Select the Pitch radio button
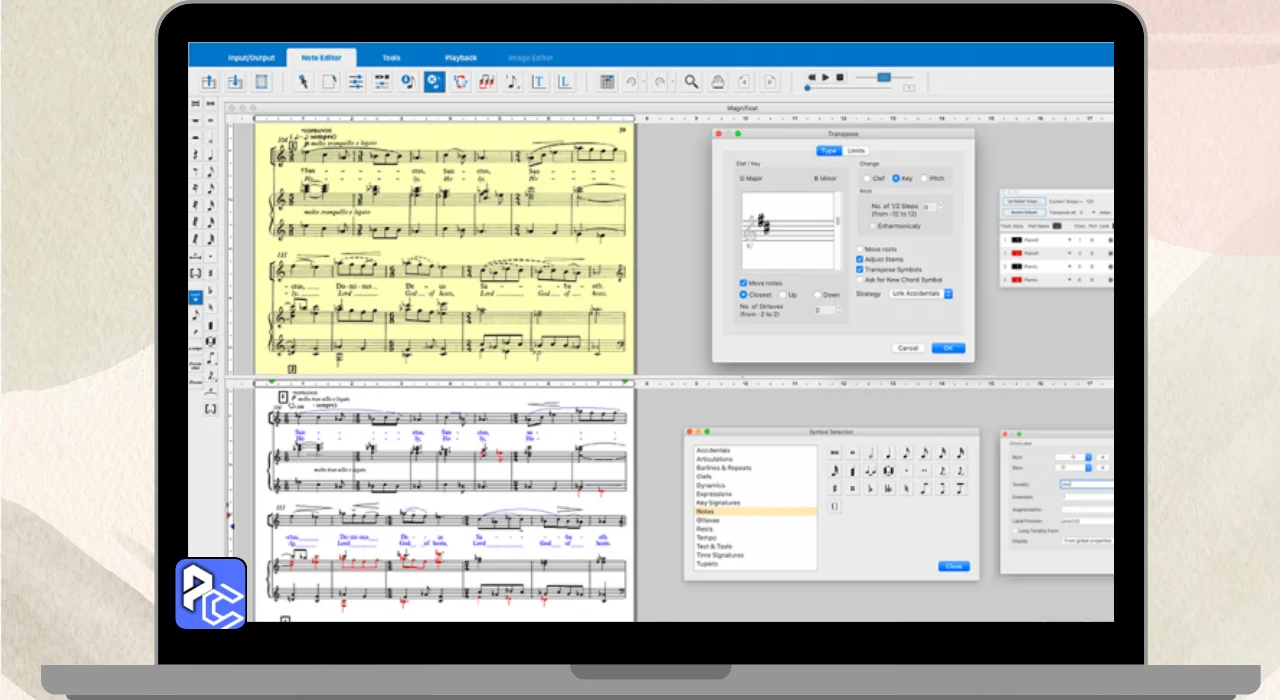The width and height of the screenshot is (1280, 700). click(924, 178)
